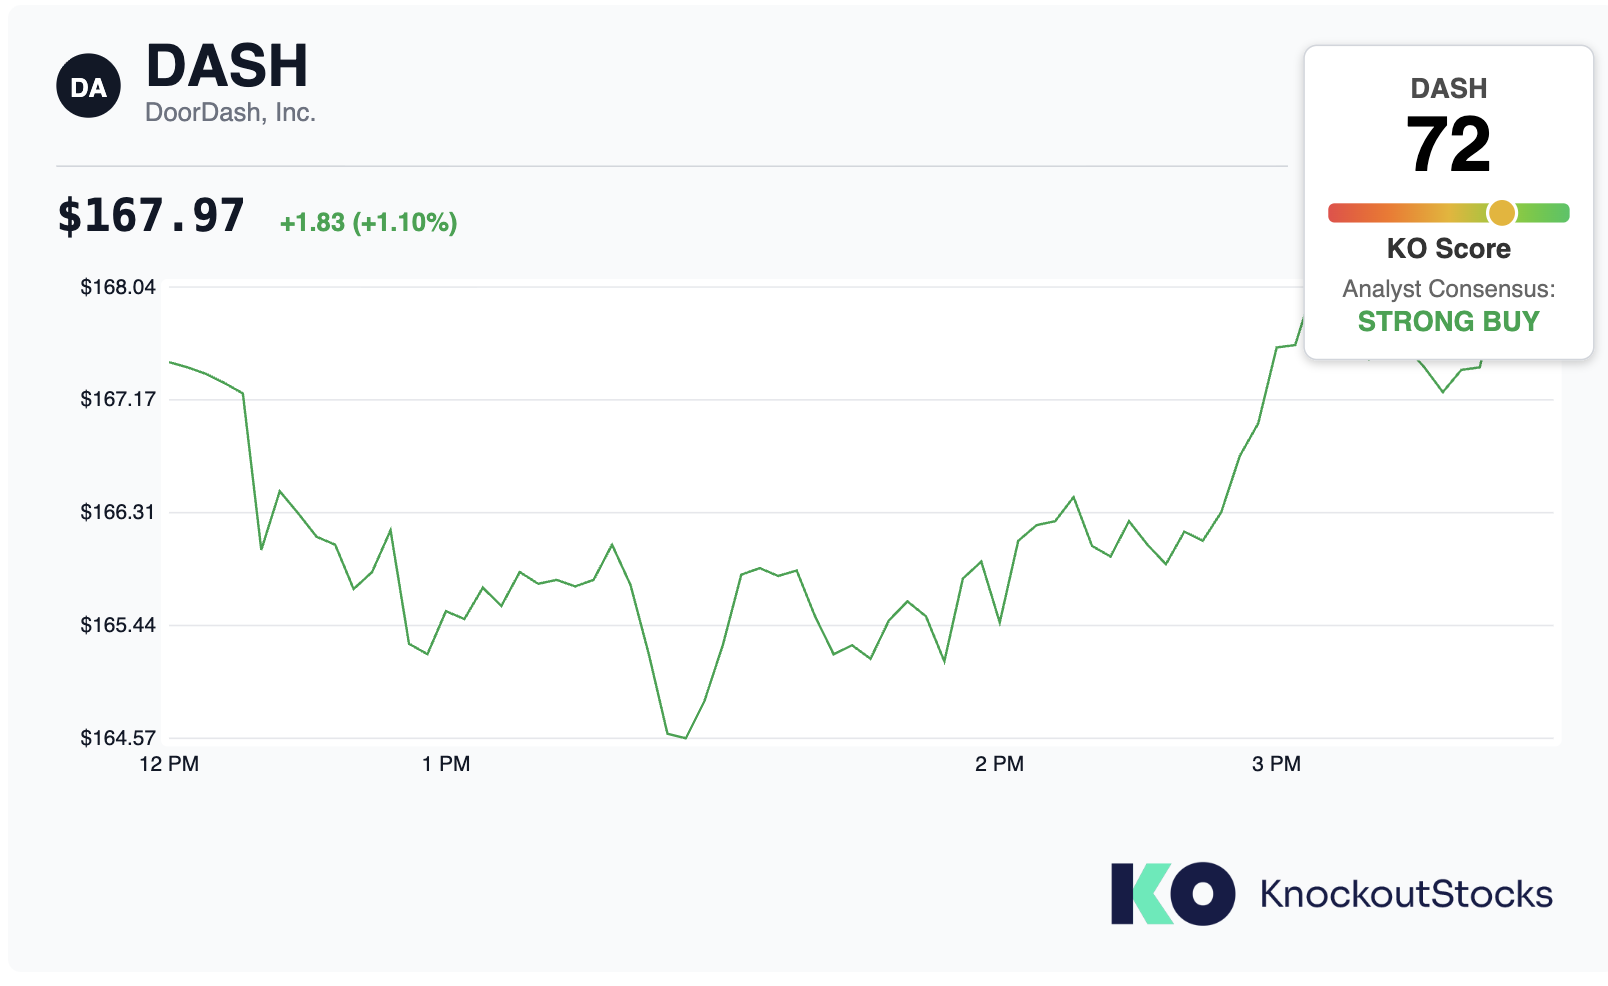Click the "Analyst Consensus:" label
The width and height of the screenshot is (1608, 986).
point(1448,289)
